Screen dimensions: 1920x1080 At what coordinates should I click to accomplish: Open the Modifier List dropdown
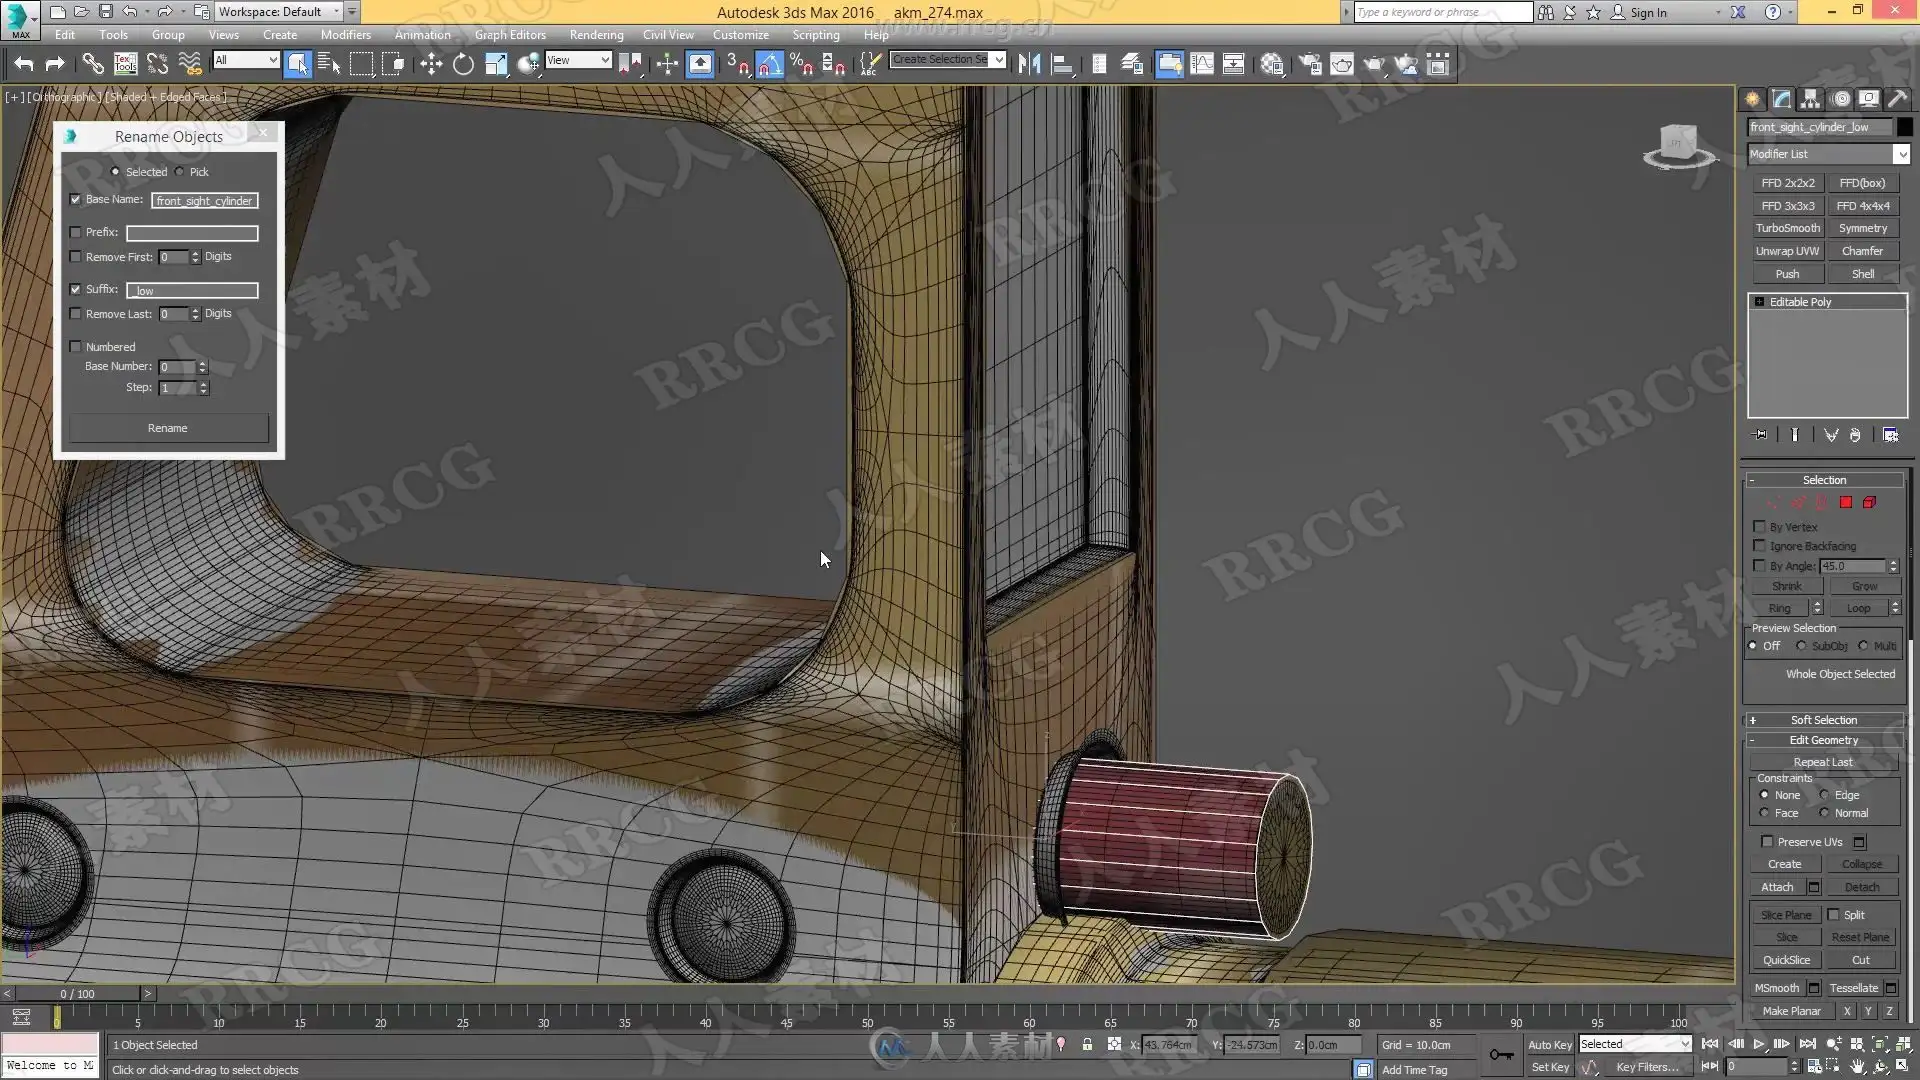pos(1901,154)
